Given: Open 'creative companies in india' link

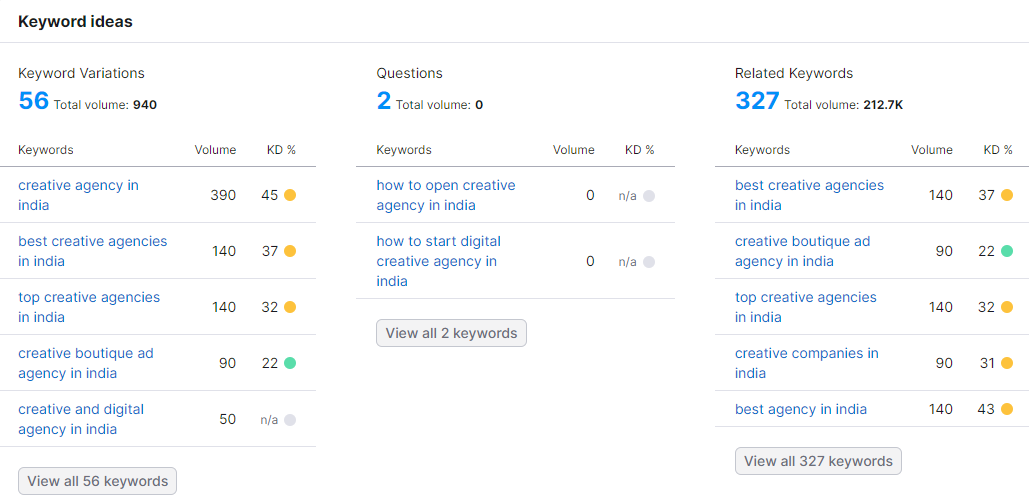Looking at the screenshot, I should coord(807,362).
